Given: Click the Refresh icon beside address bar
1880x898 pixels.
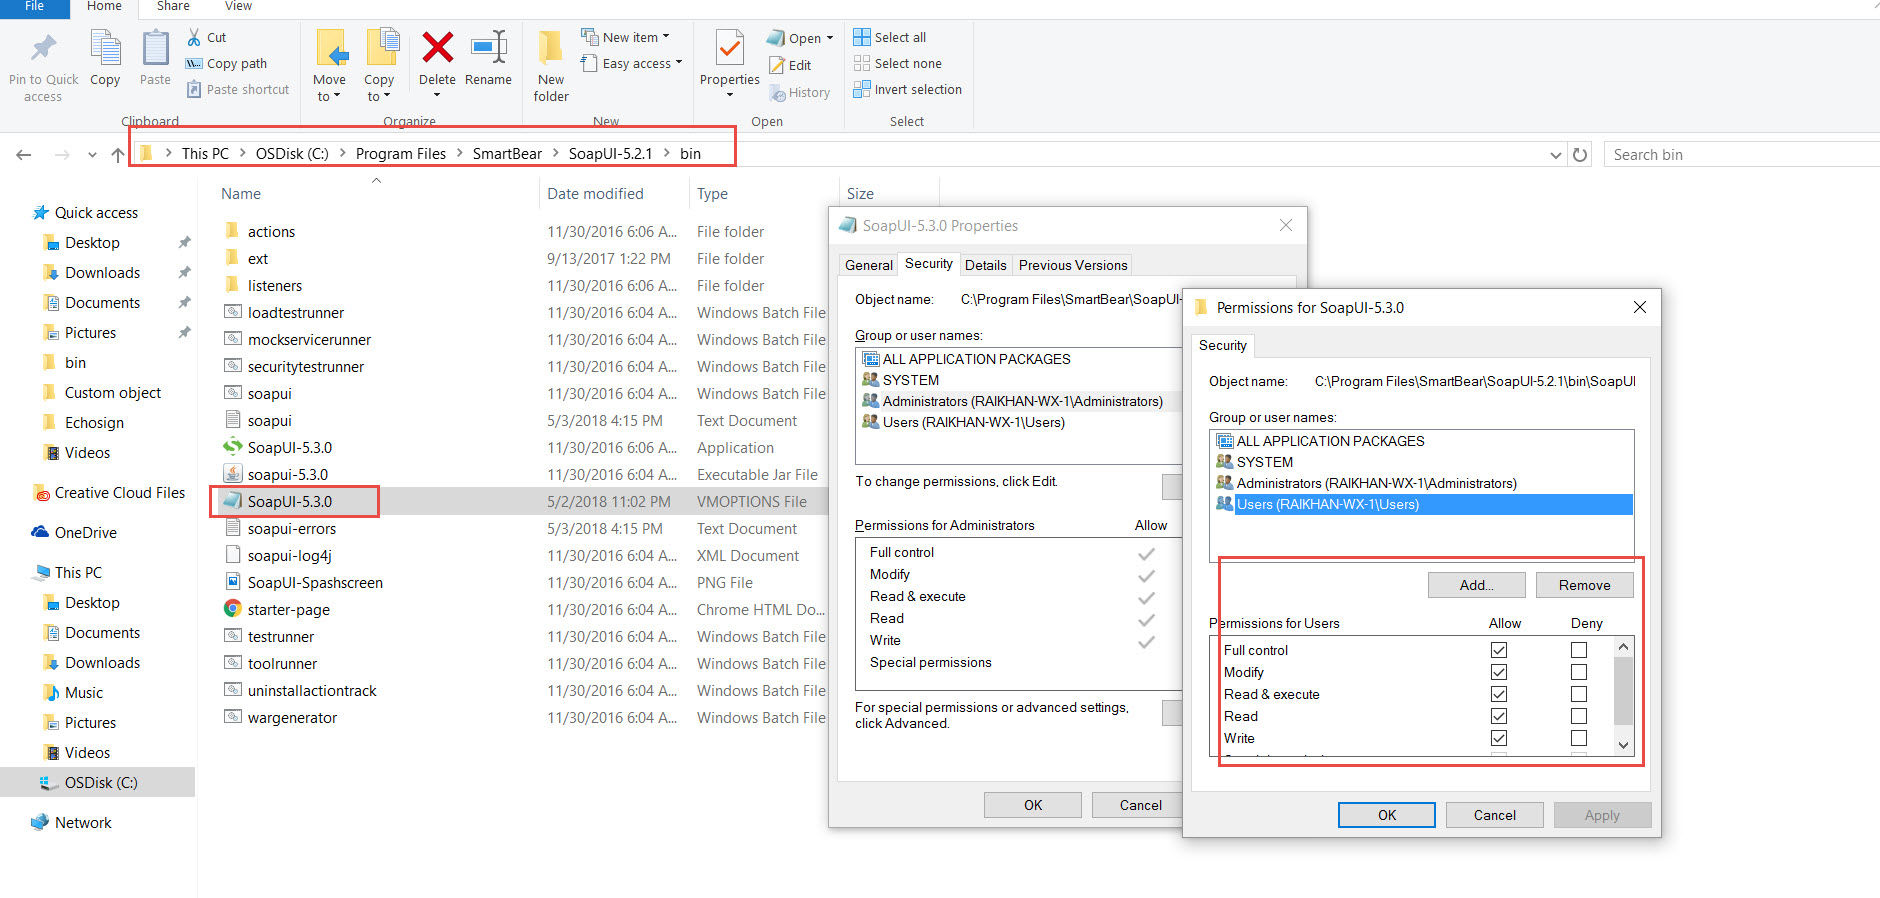Looking at the screenshot, I should click(x=1580, y=155).
